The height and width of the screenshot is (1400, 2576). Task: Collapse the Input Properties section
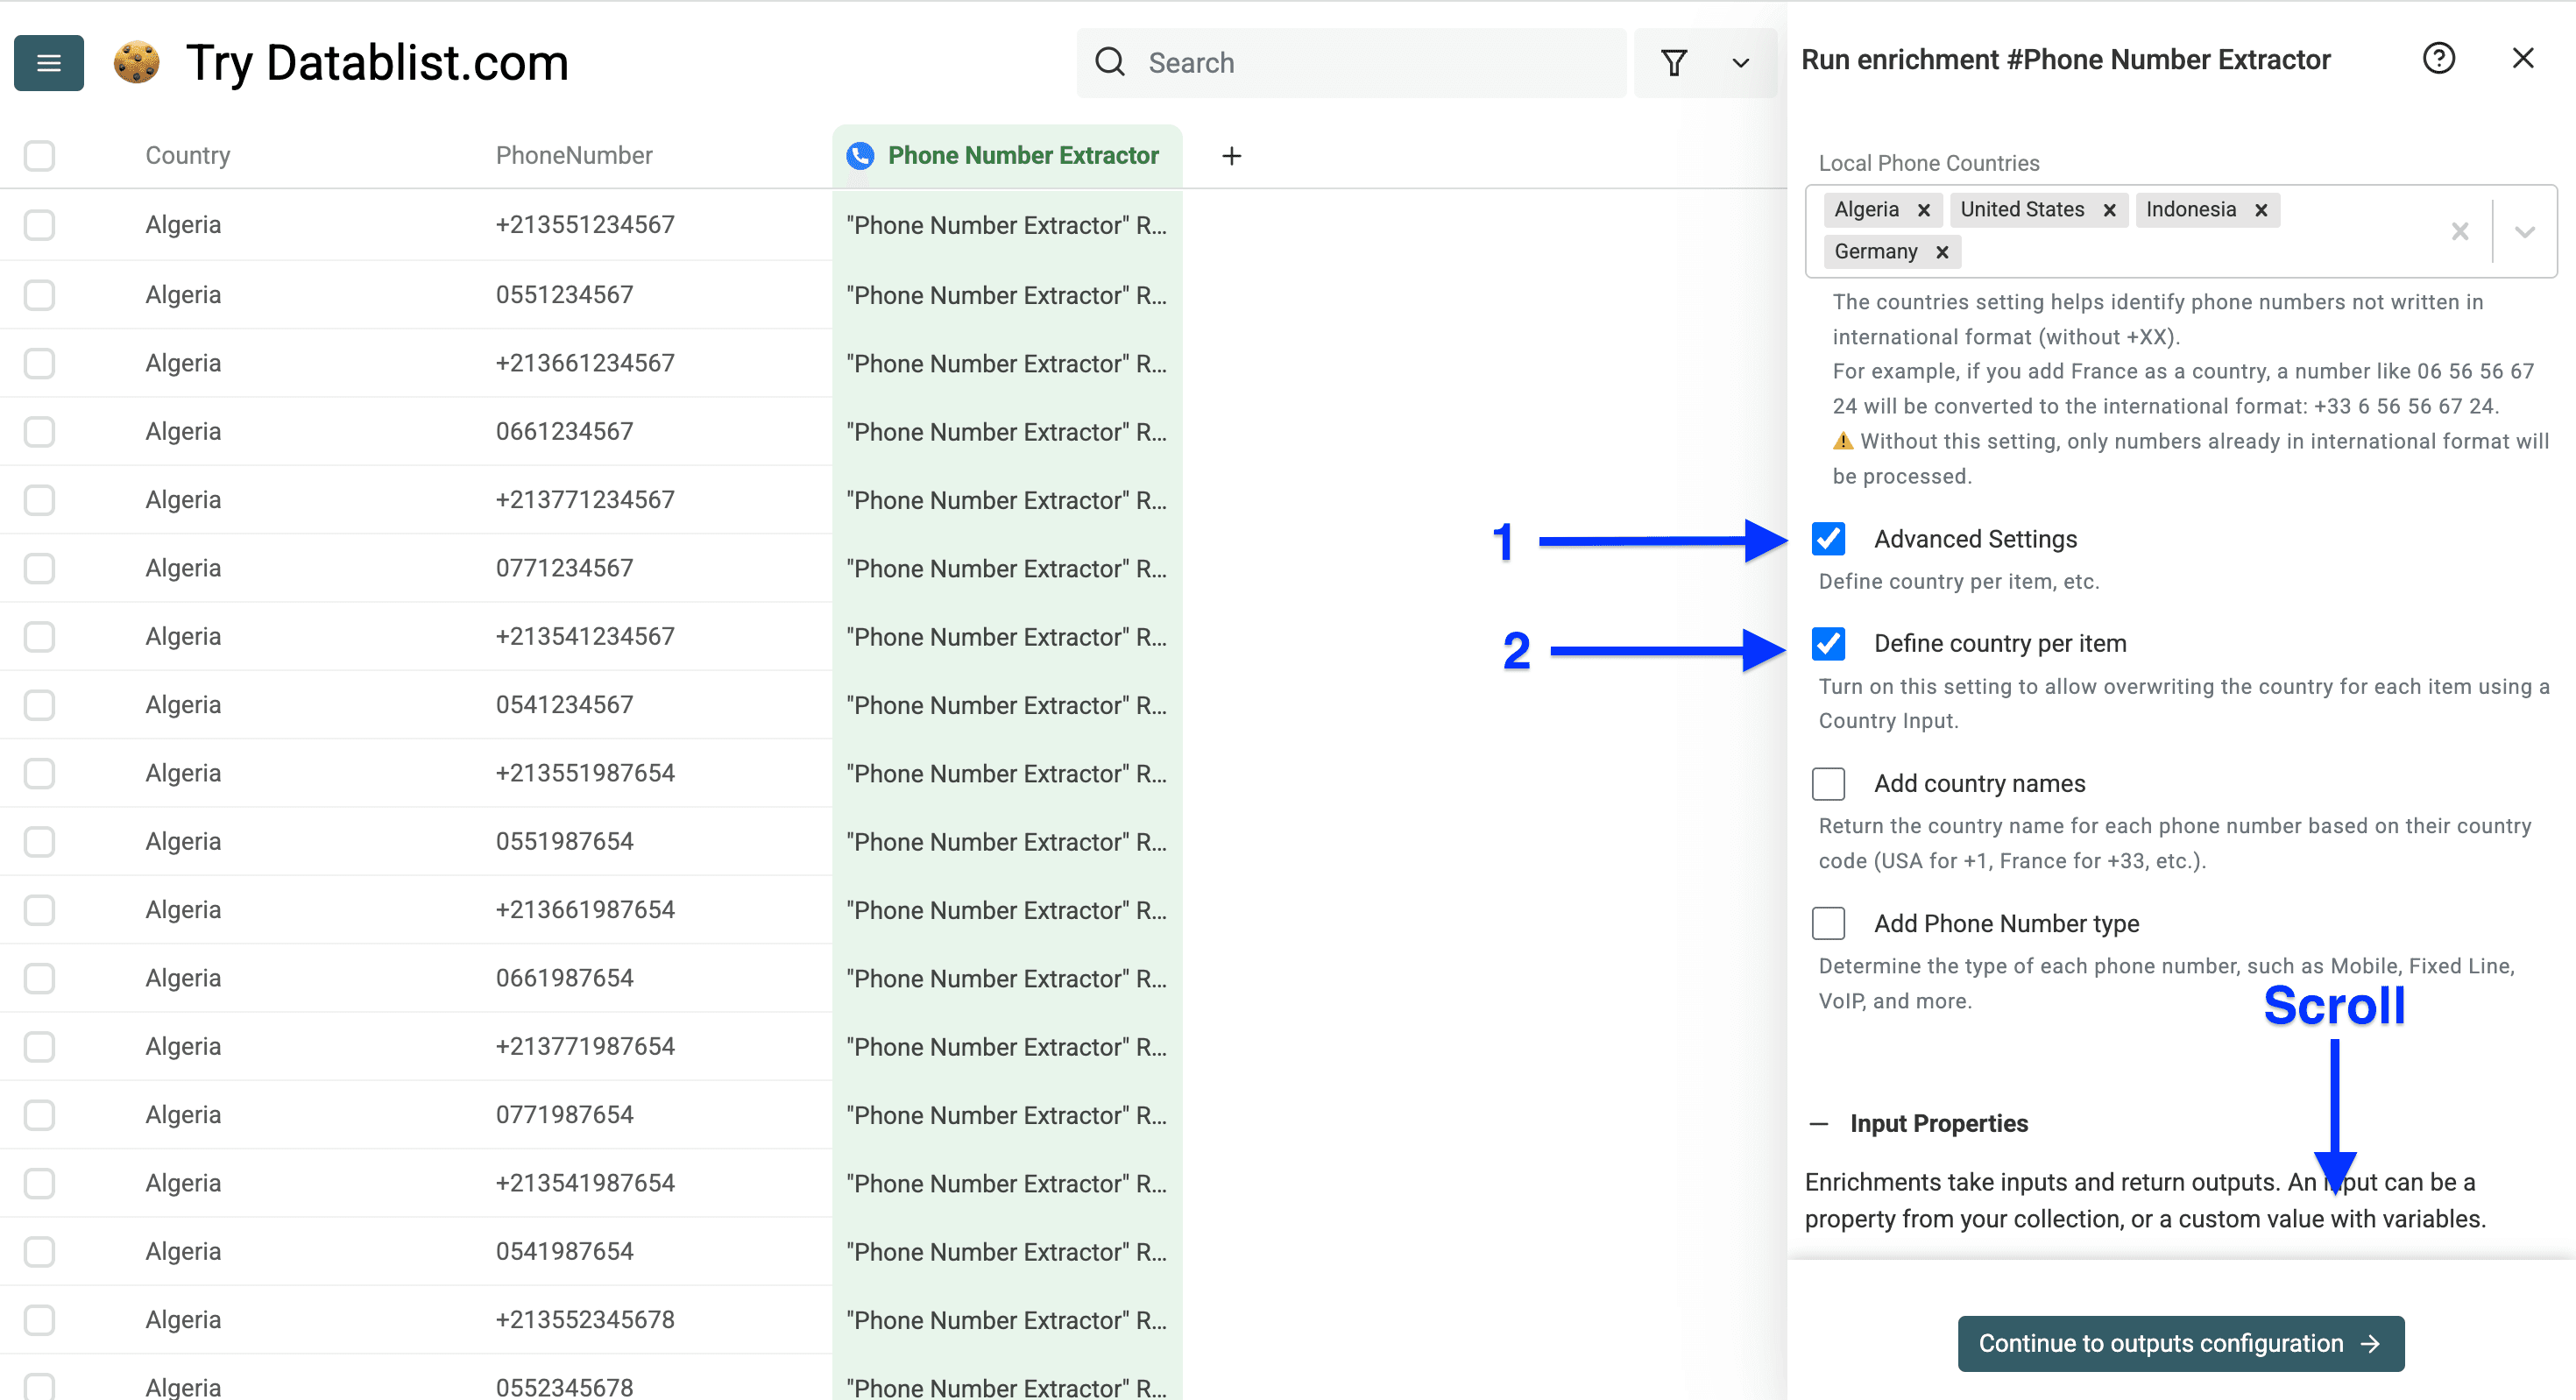click(1820, 1123)
